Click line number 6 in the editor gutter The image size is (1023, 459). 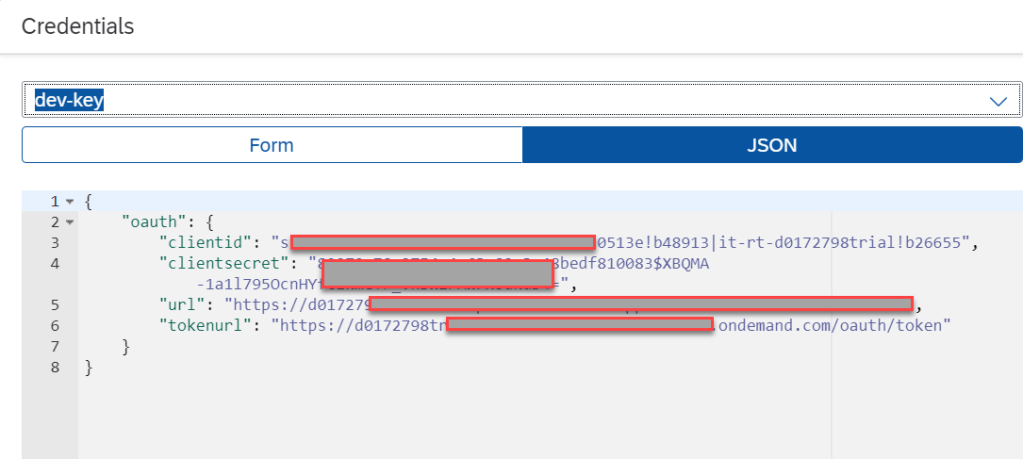pos(55,325)
